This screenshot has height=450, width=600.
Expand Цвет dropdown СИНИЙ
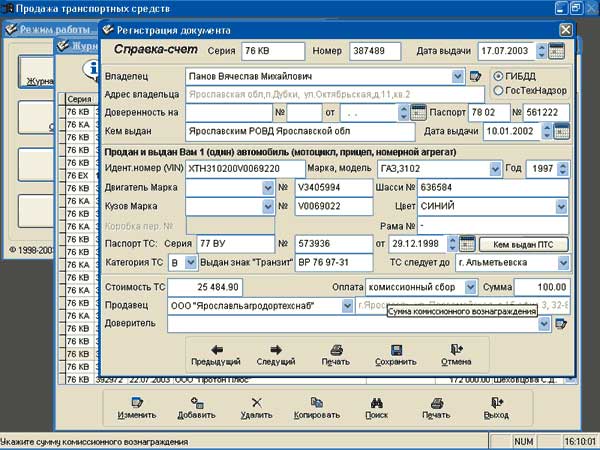561,207
